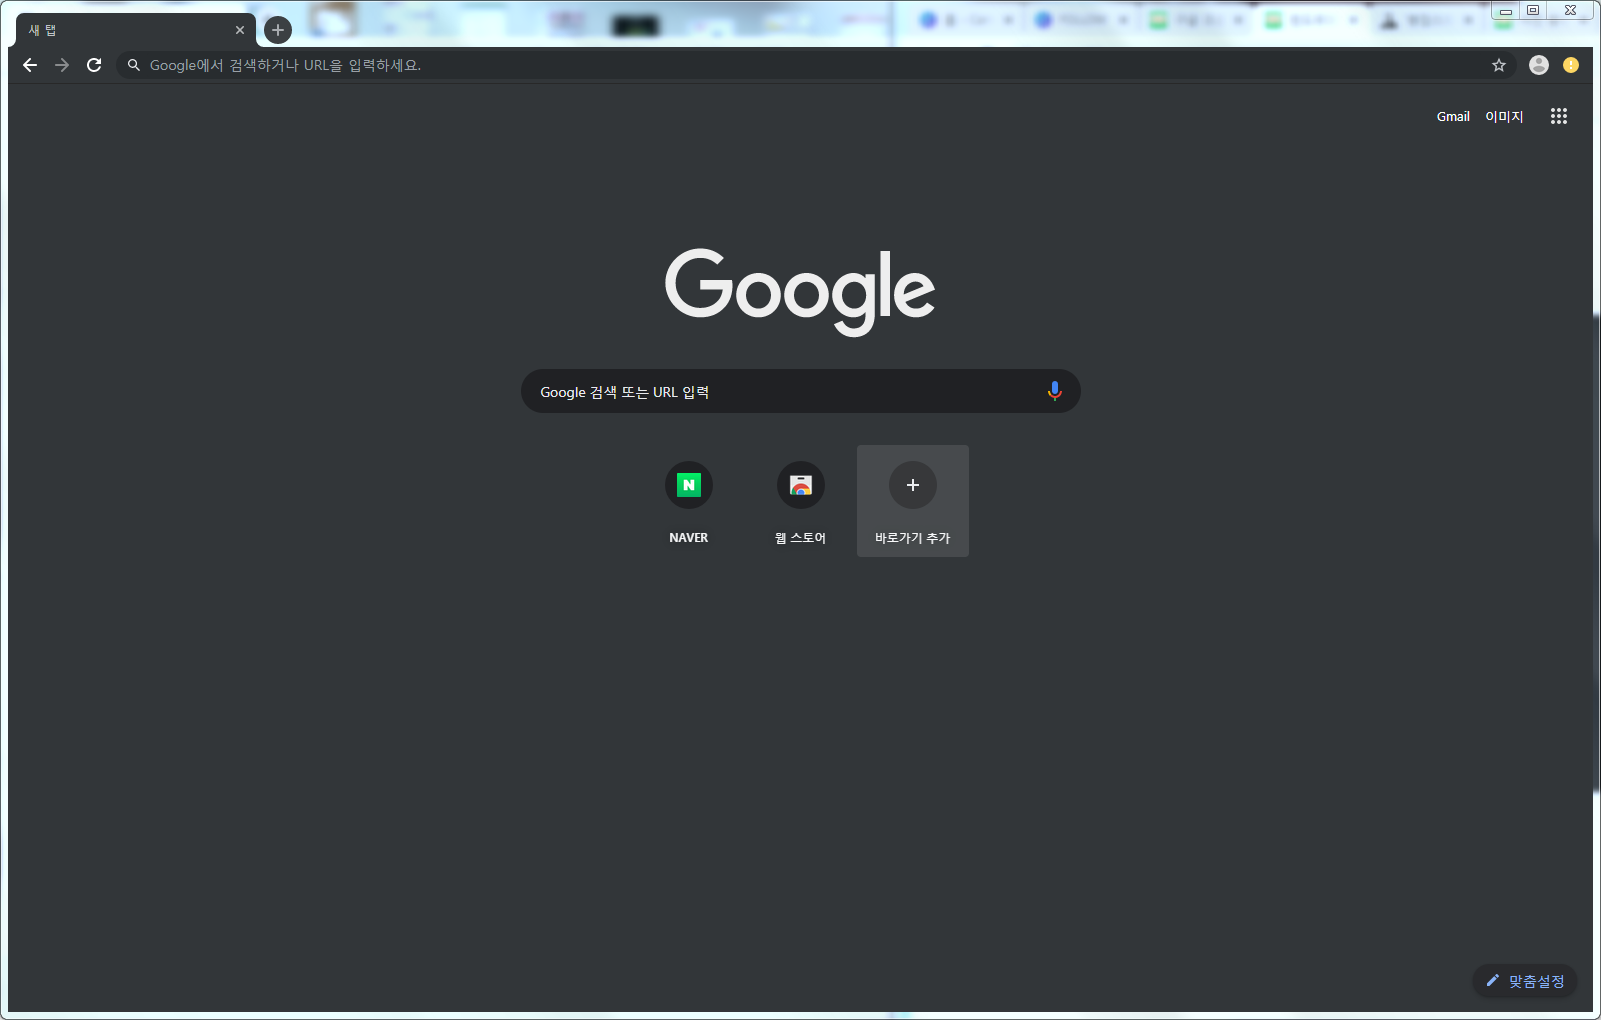Open the 맞춤설정 customize button
Screen dimensions: 1601x1020
point(1525,981)
